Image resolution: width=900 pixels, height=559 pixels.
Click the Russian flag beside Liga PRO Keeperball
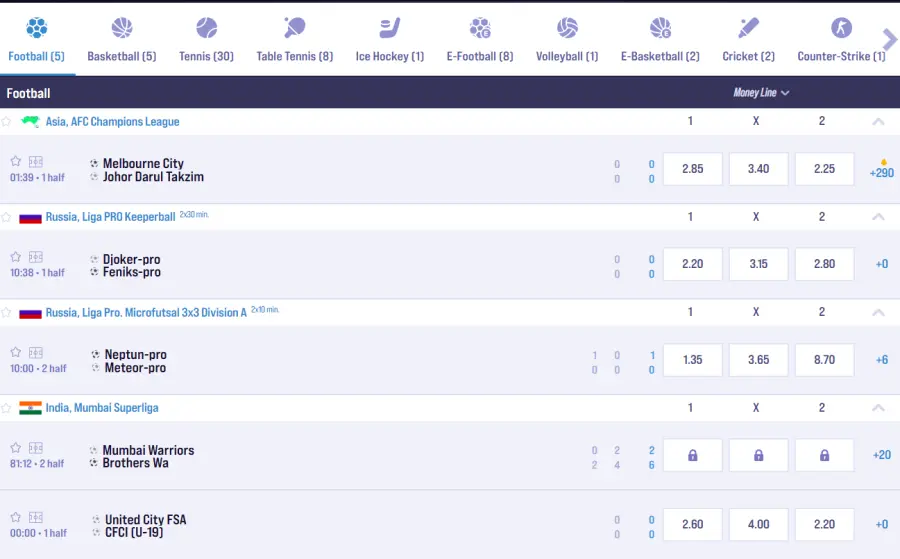30,218
